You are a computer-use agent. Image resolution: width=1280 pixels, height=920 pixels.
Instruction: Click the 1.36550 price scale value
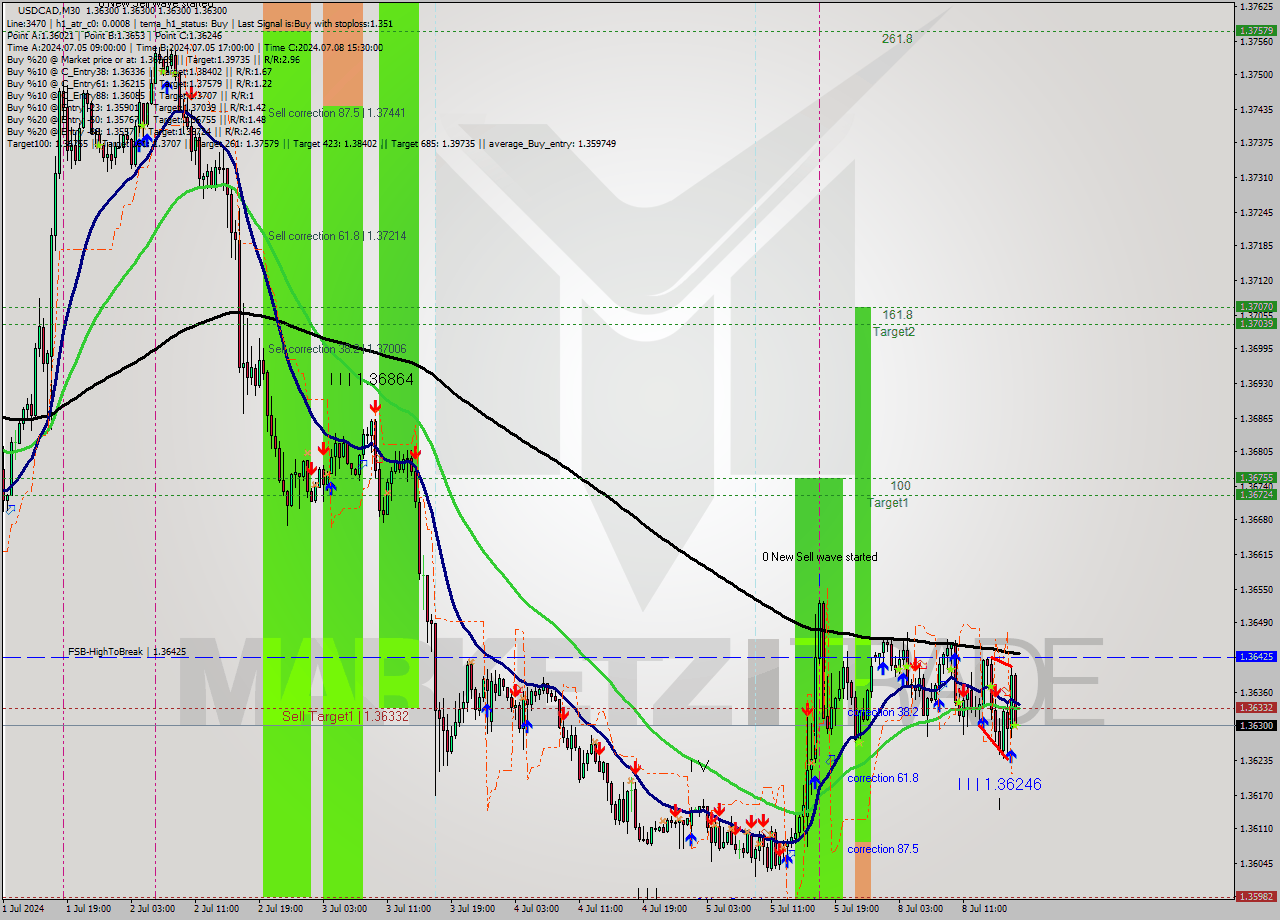pyautogui.click(x=1256, y=589)
